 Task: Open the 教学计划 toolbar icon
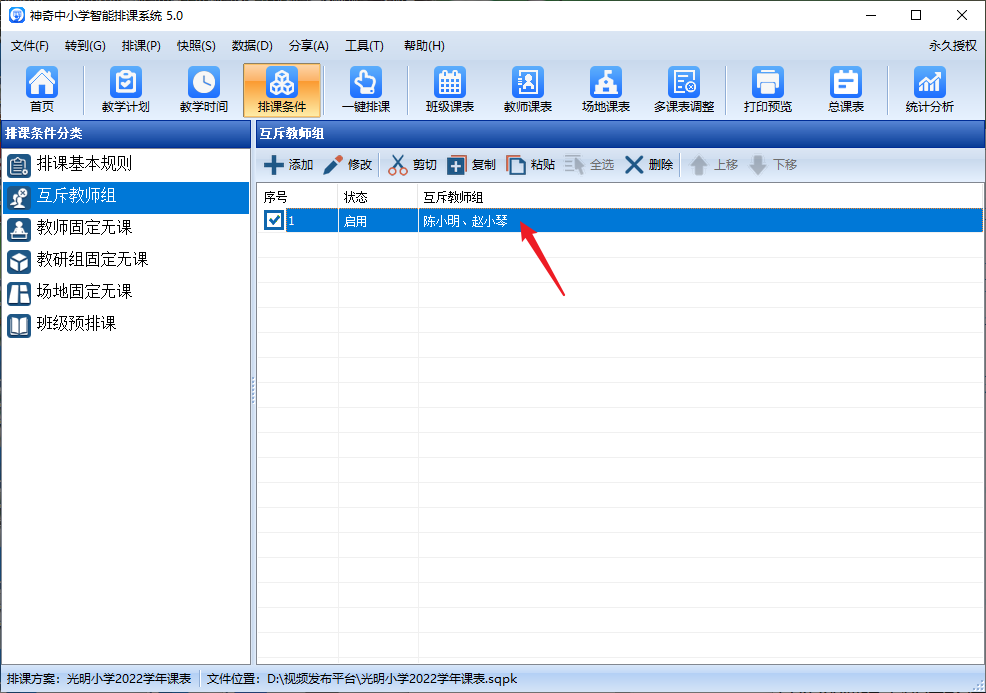(x=125, y=89)
